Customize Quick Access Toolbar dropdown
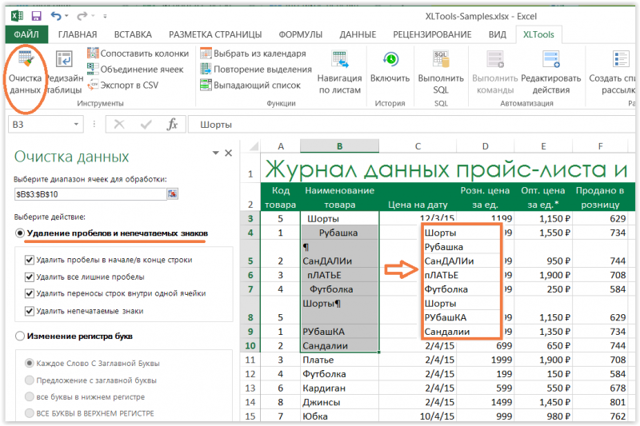 (x=105, y=16)
